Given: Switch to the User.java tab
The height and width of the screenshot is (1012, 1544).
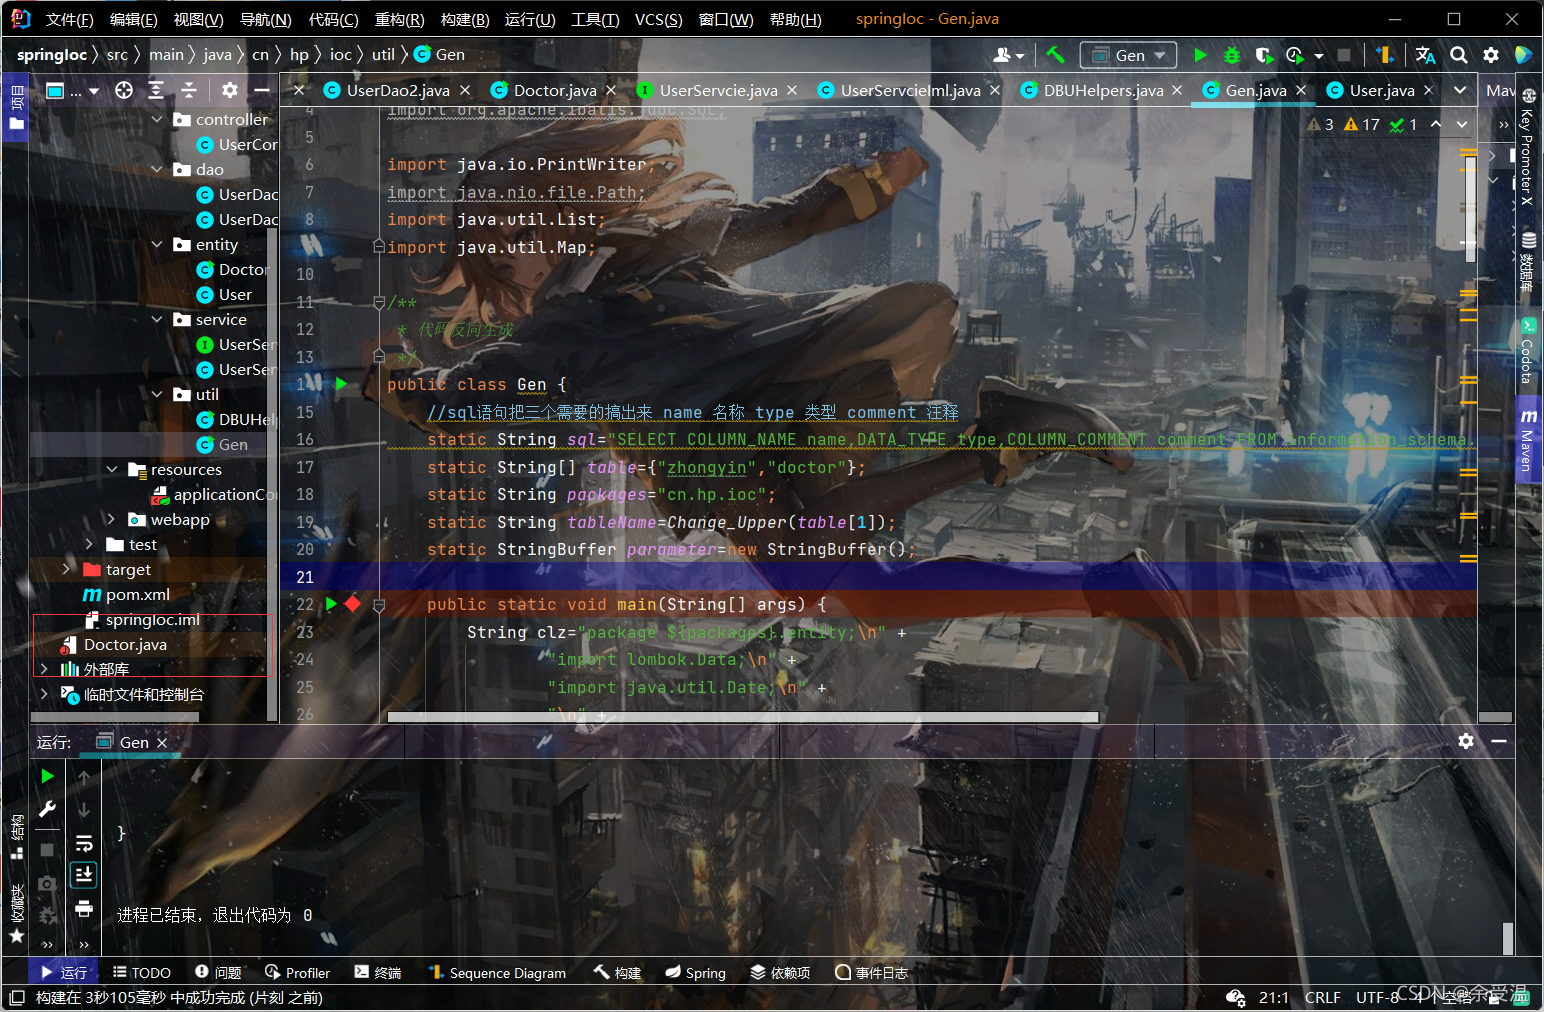Looking at the screenshot, I should 1382,90.
